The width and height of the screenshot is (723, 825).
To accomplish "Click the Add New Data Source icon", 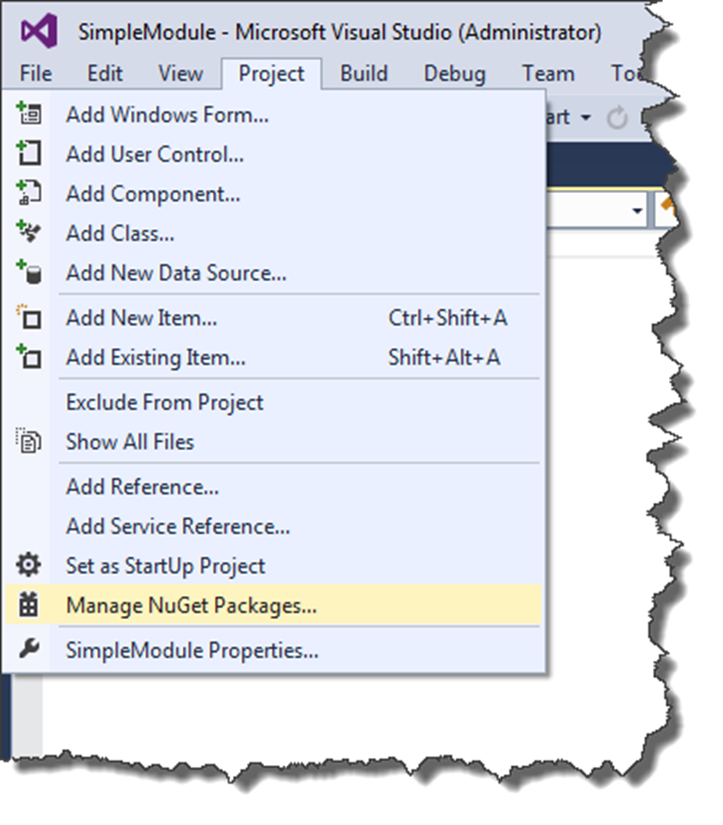I will pyautogui.click(x=29, y=272).
